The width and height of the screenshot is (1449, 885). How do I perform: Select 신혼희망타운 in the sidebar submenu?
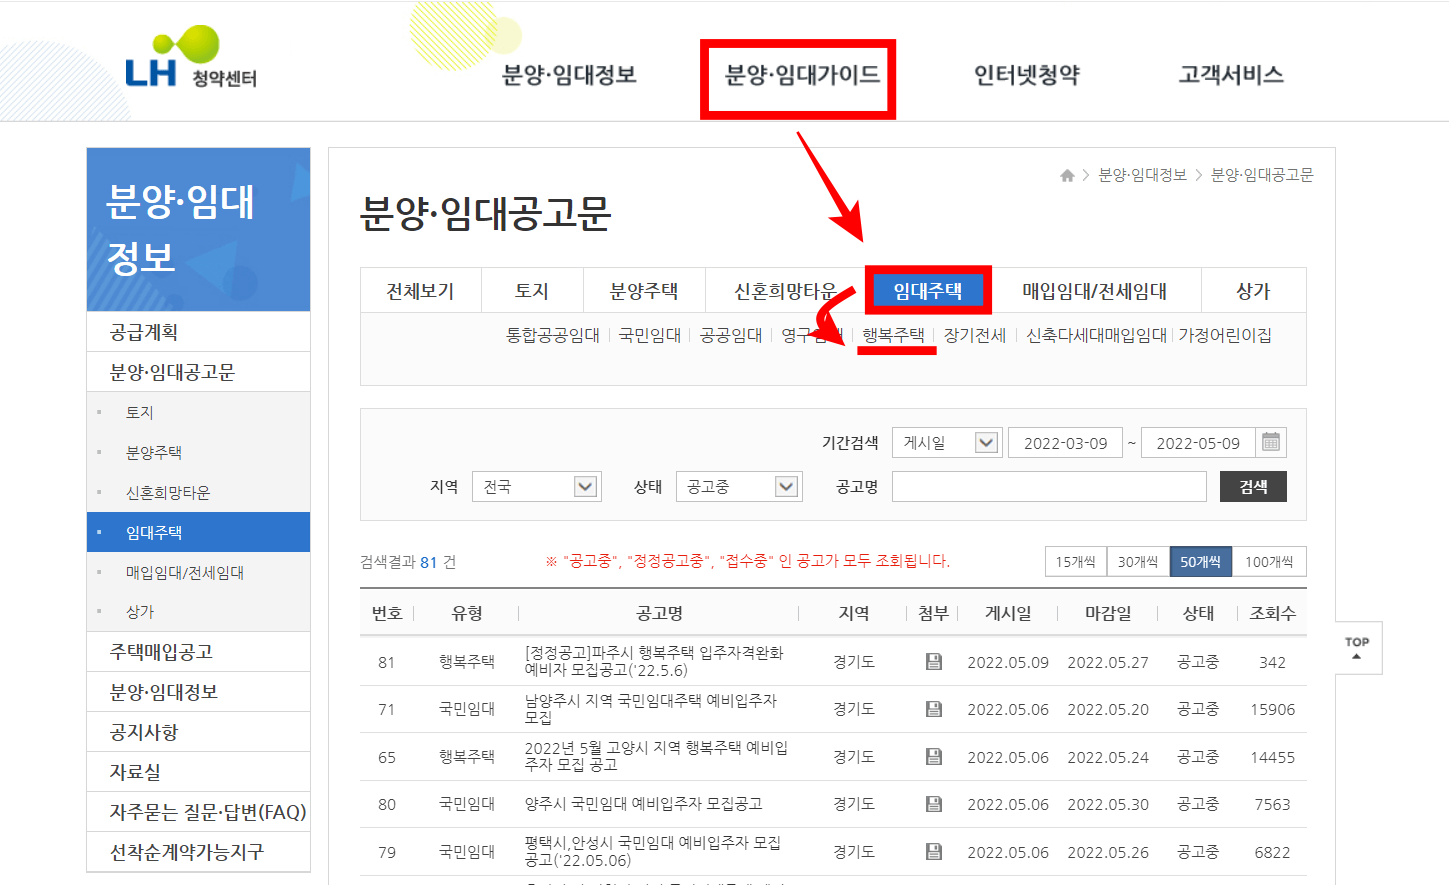tap(198, 492)
